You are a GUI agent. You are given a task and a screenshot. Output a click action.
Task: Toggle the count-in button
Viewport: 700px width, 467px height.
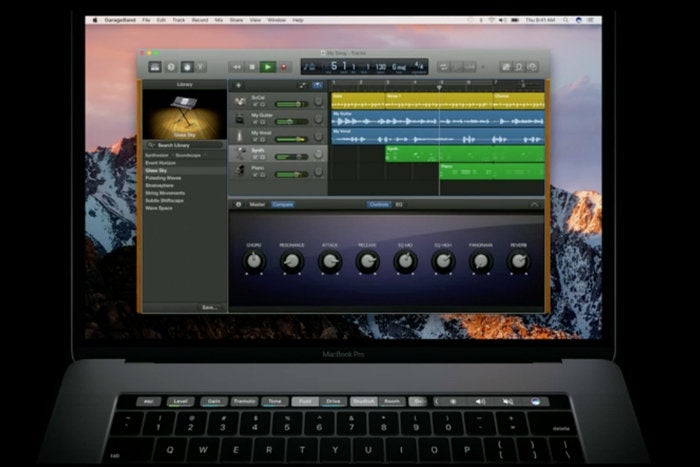[470, 67]
